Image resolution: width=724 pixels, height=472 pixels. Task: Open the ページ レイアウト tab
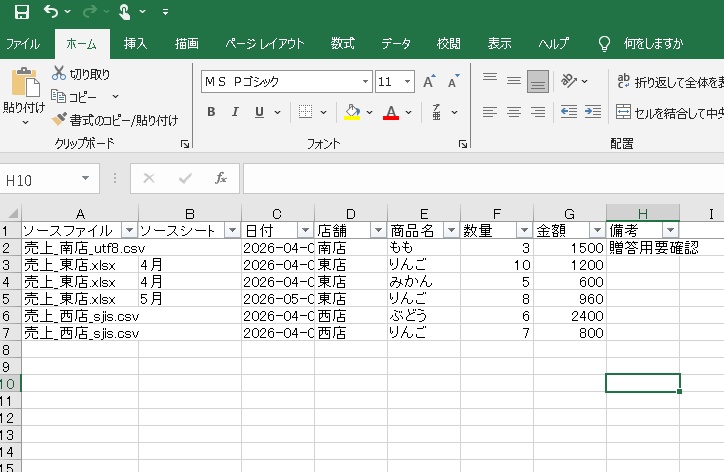click(x=265, y=44)
